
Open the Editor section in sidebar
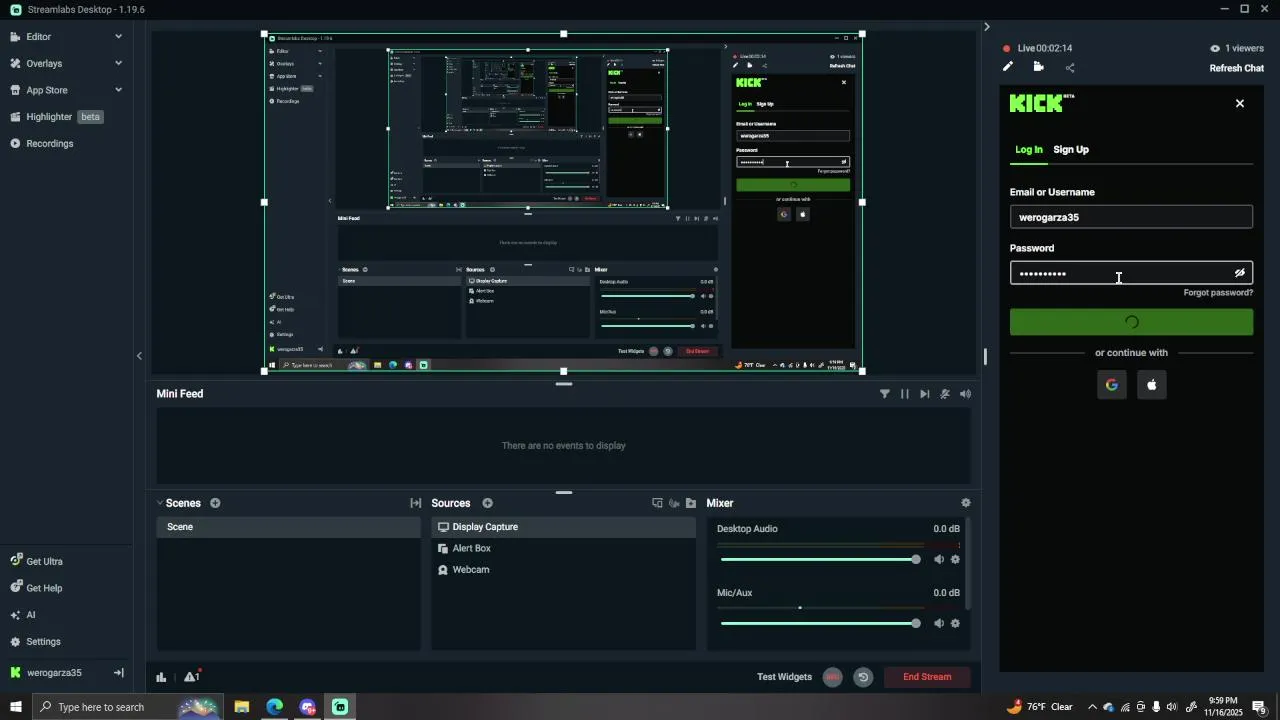point(38,36)
